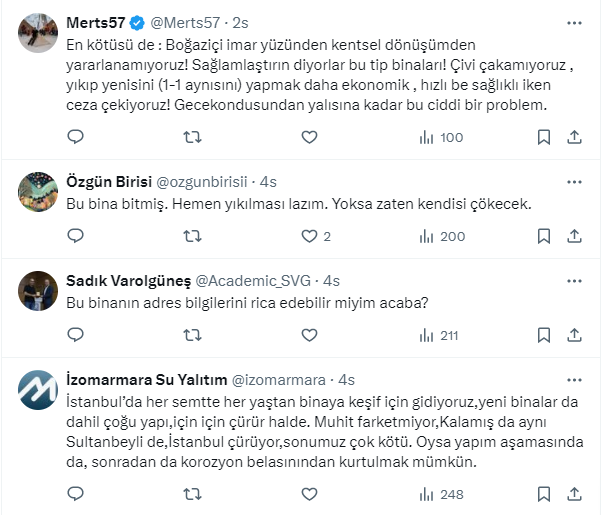
Task: Open the İzomarmara Su Yalıtım display name
Action: point(146,379)
